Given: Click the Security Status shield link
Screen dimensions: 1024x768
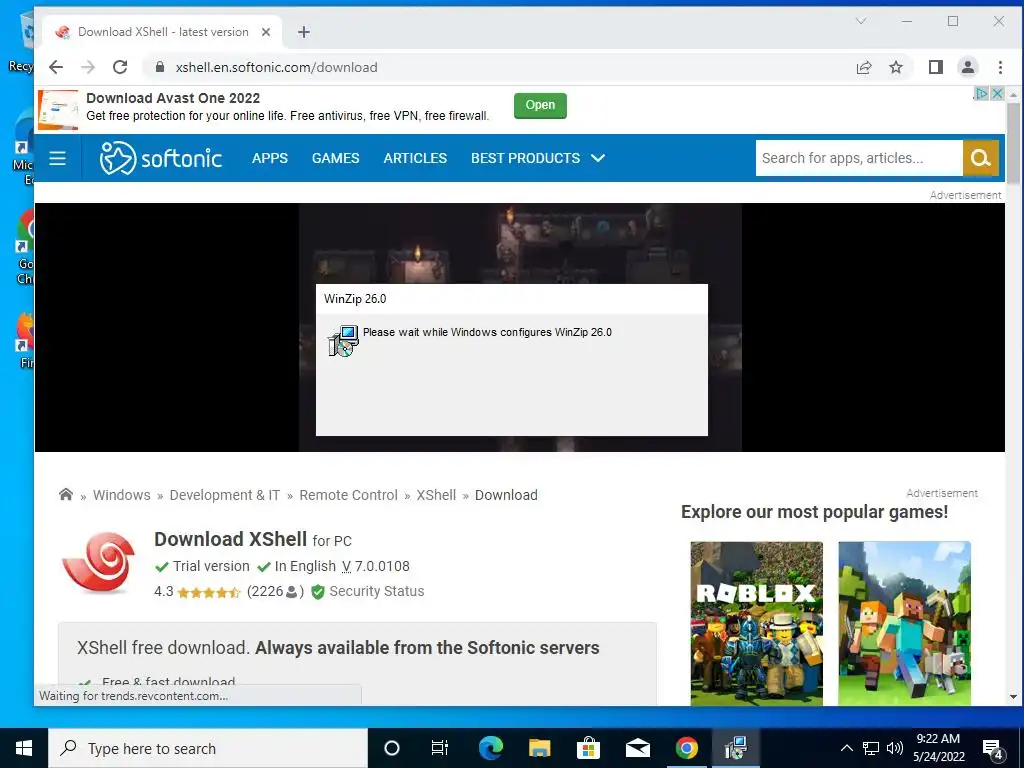Looking at the screenshot, I should pyautogui.click(x=368, y=592).
